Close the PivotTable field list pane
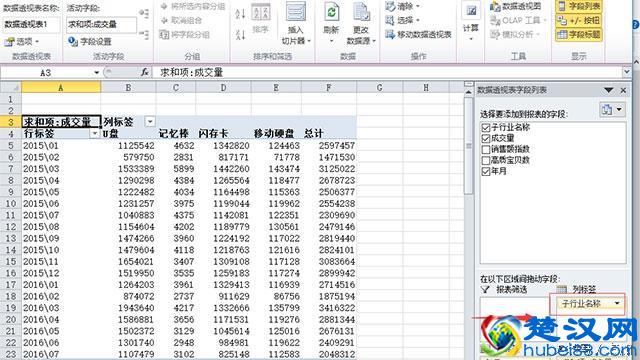 [x=623, y=90]
